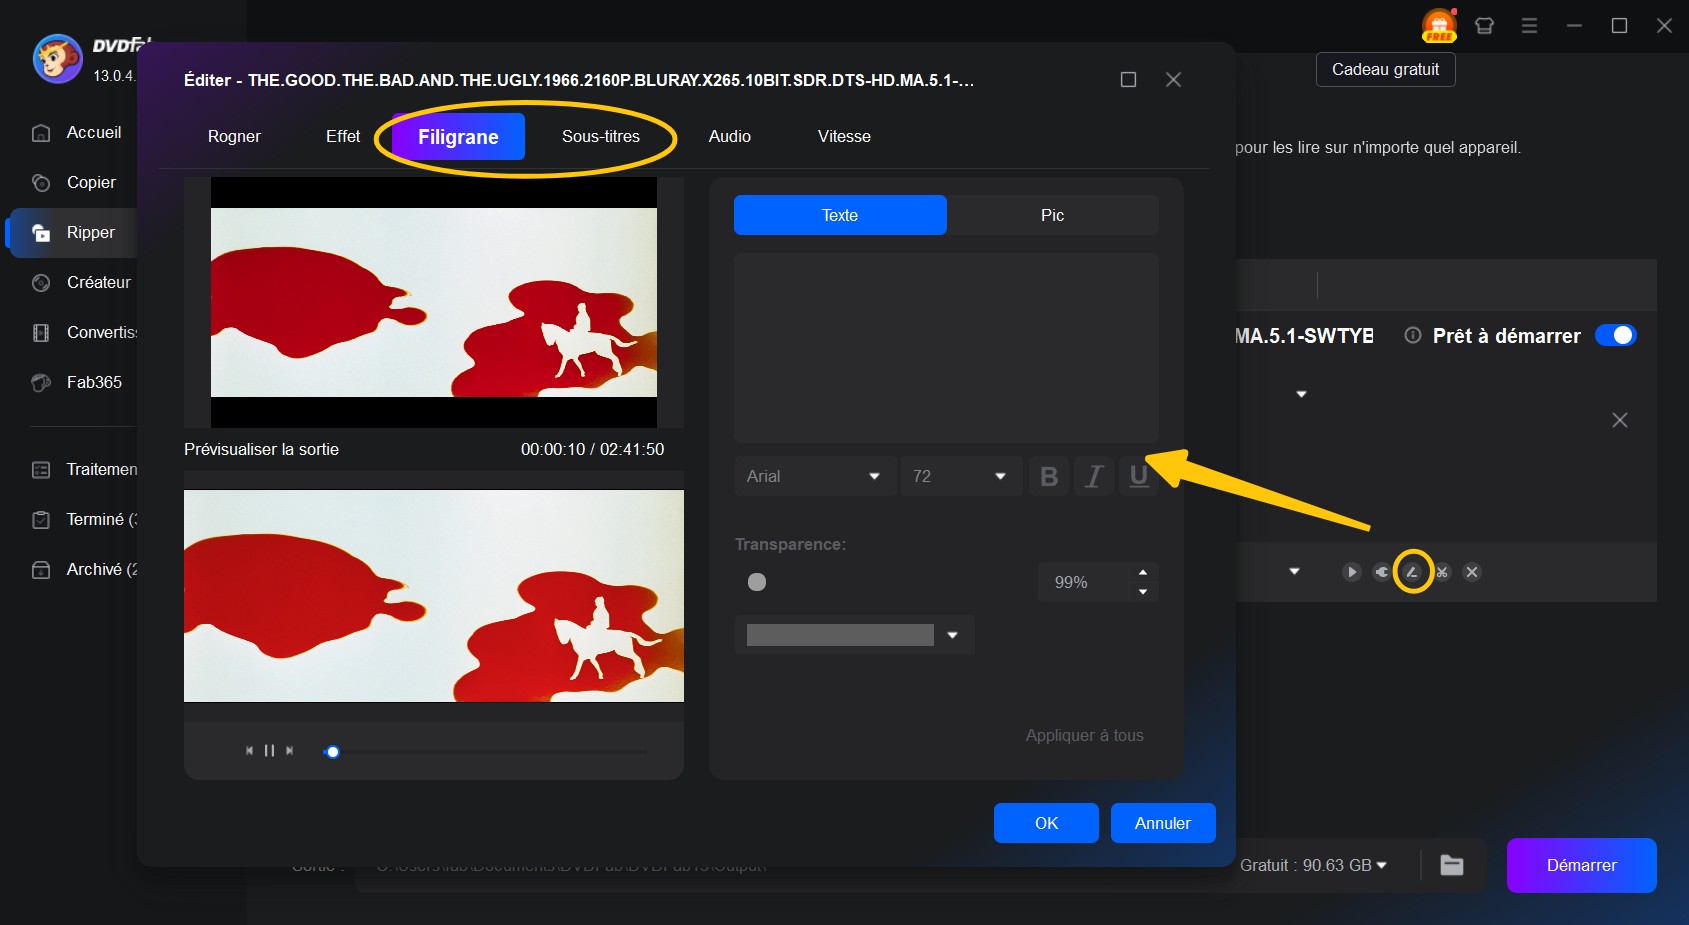Increase the transparency percentage value
The height and width of the screenshot is (925, 1689).
click(1143, 572)
